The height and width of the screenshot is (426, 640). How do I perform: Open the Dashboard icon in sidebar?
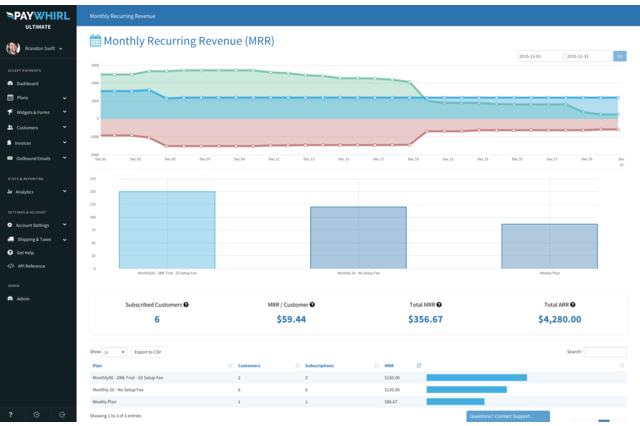pos(10,84)
